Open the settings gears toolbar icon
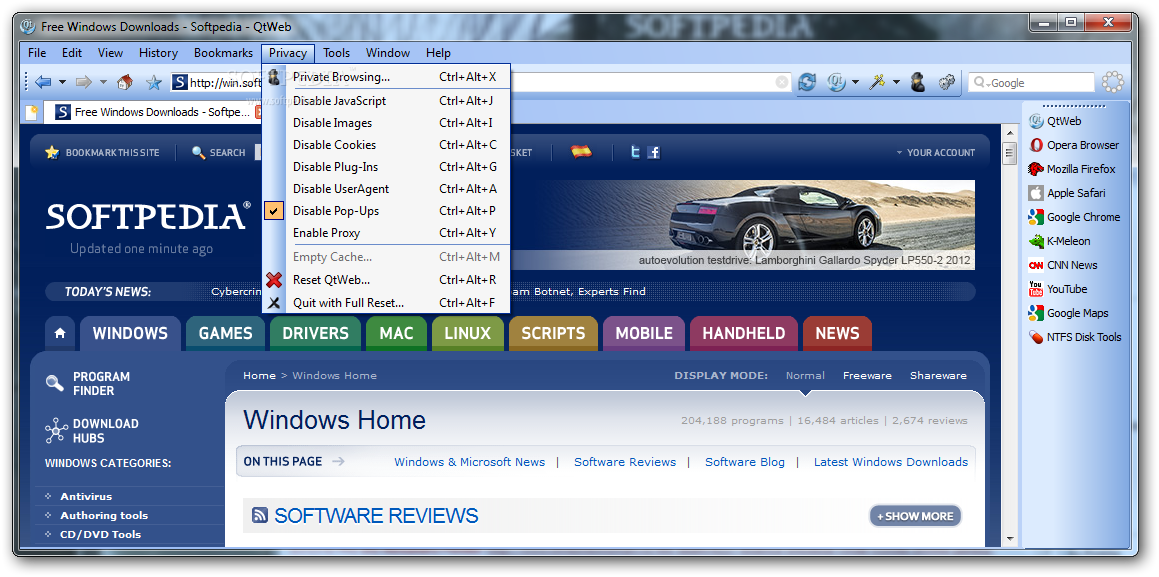 click(x=947, y=82)
